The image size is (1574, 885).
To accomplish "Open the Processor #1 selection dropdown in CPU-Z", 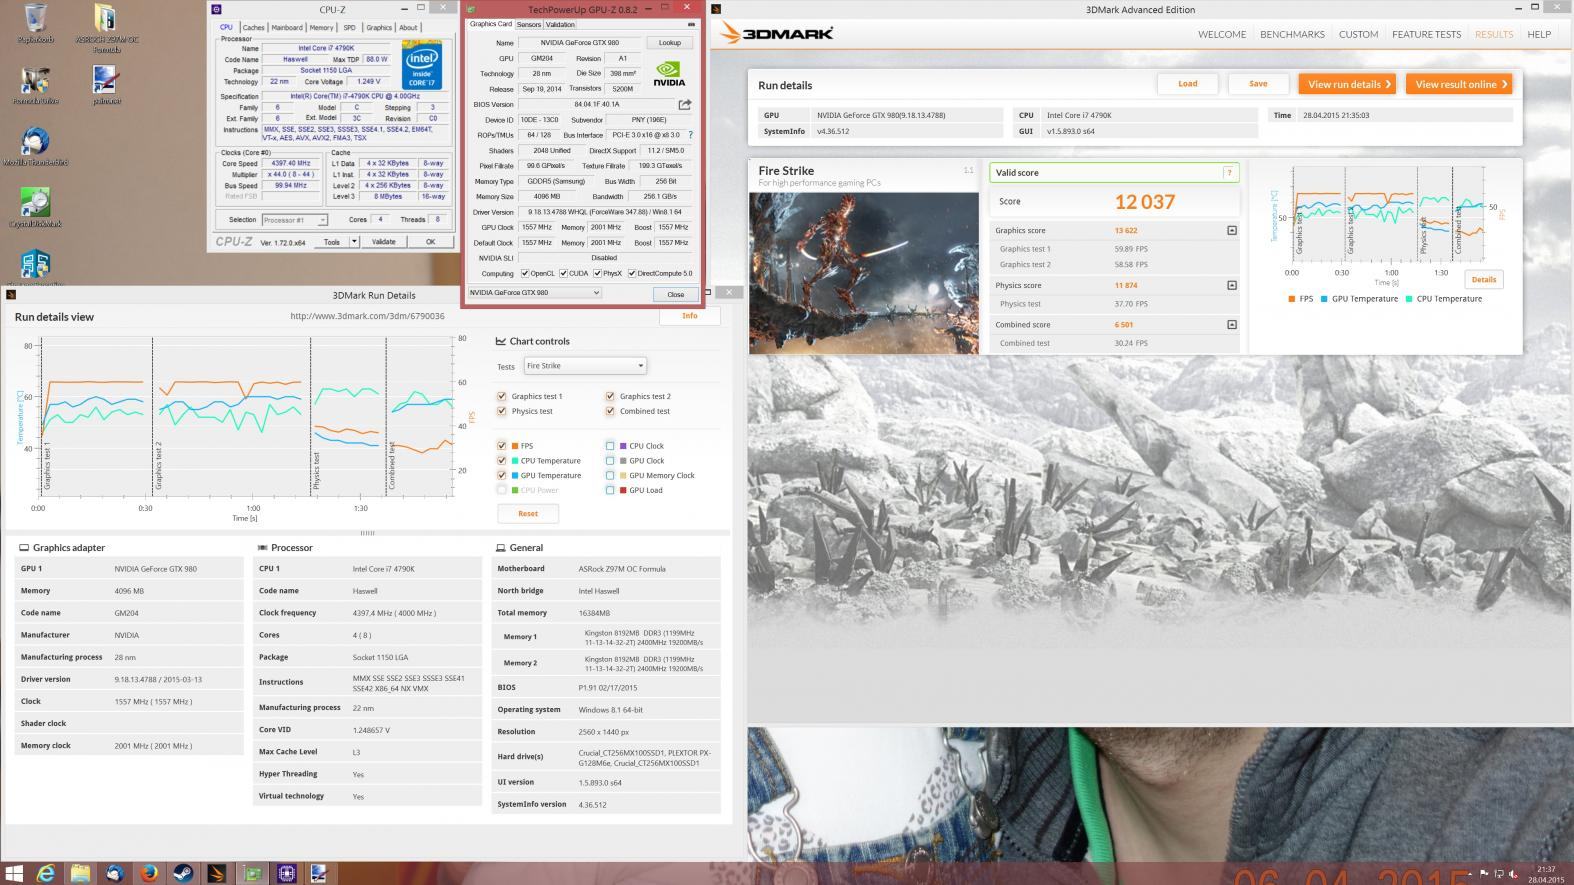I will click(294, 220).
